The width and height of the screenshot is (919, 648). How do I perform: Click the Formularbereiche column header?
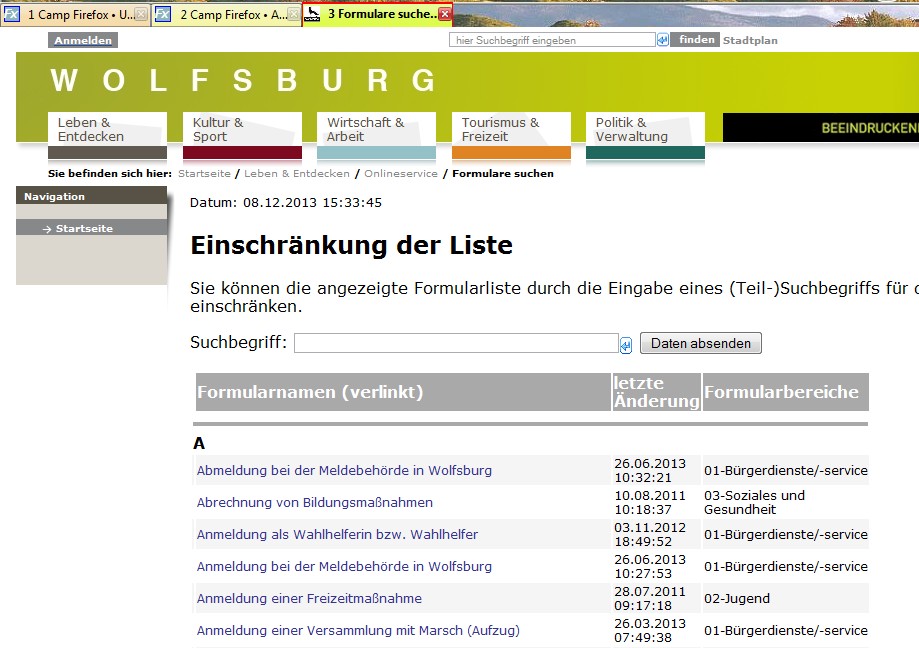pyautogui.click(x=785, y=392)
